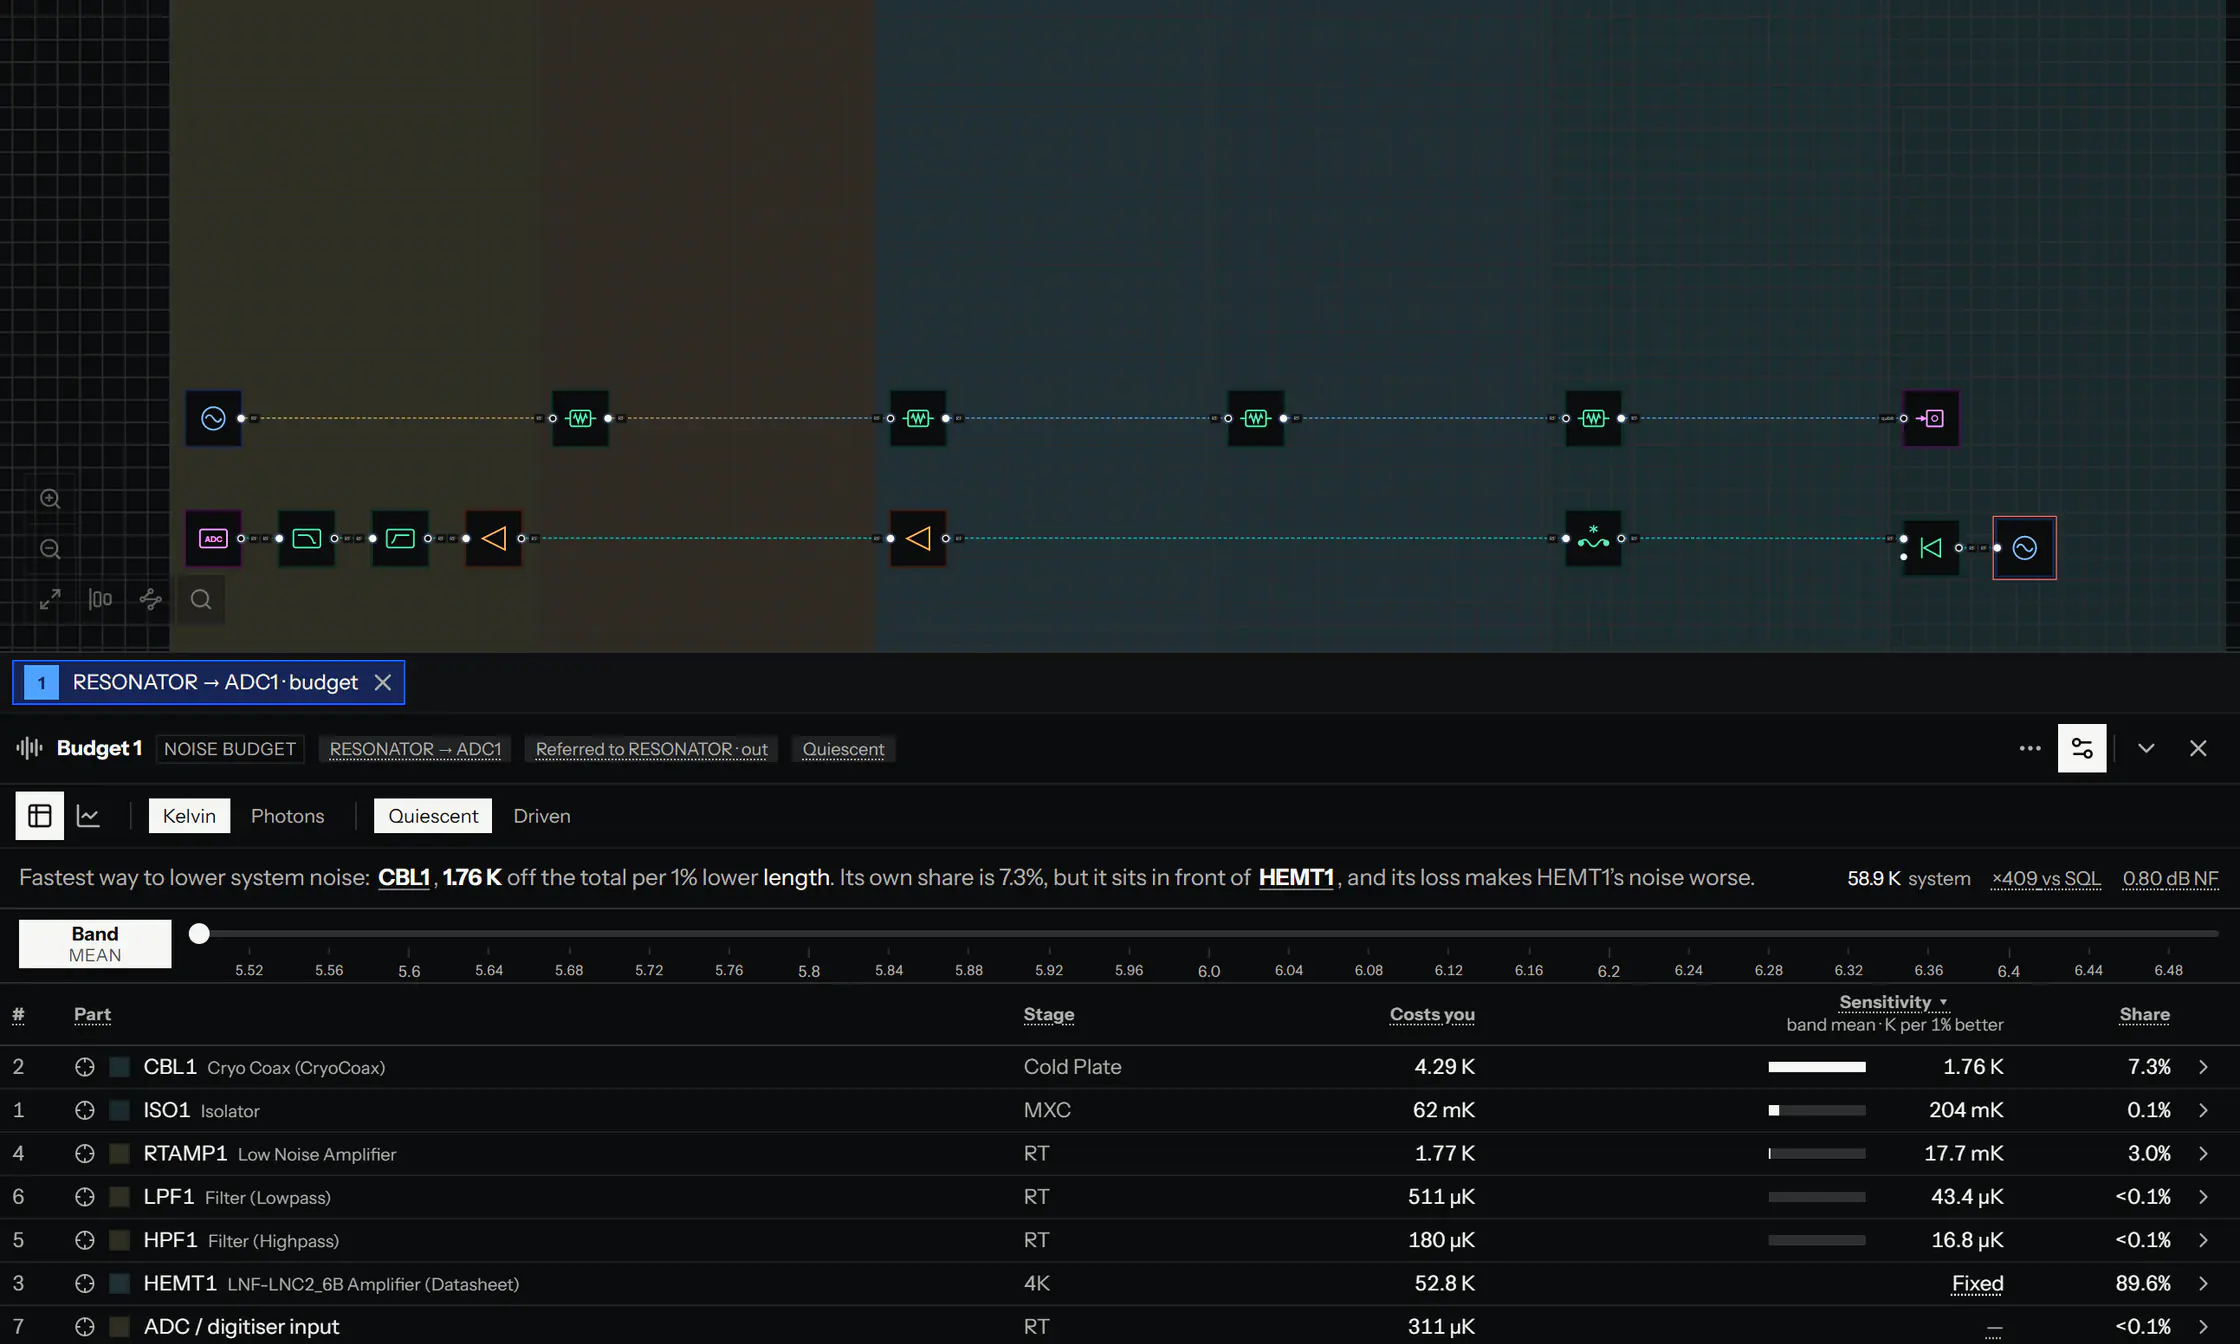Click the fit-to-screen expand arrows icon
Viewport: 2240px width, 1344px height.
pos(50,599)
